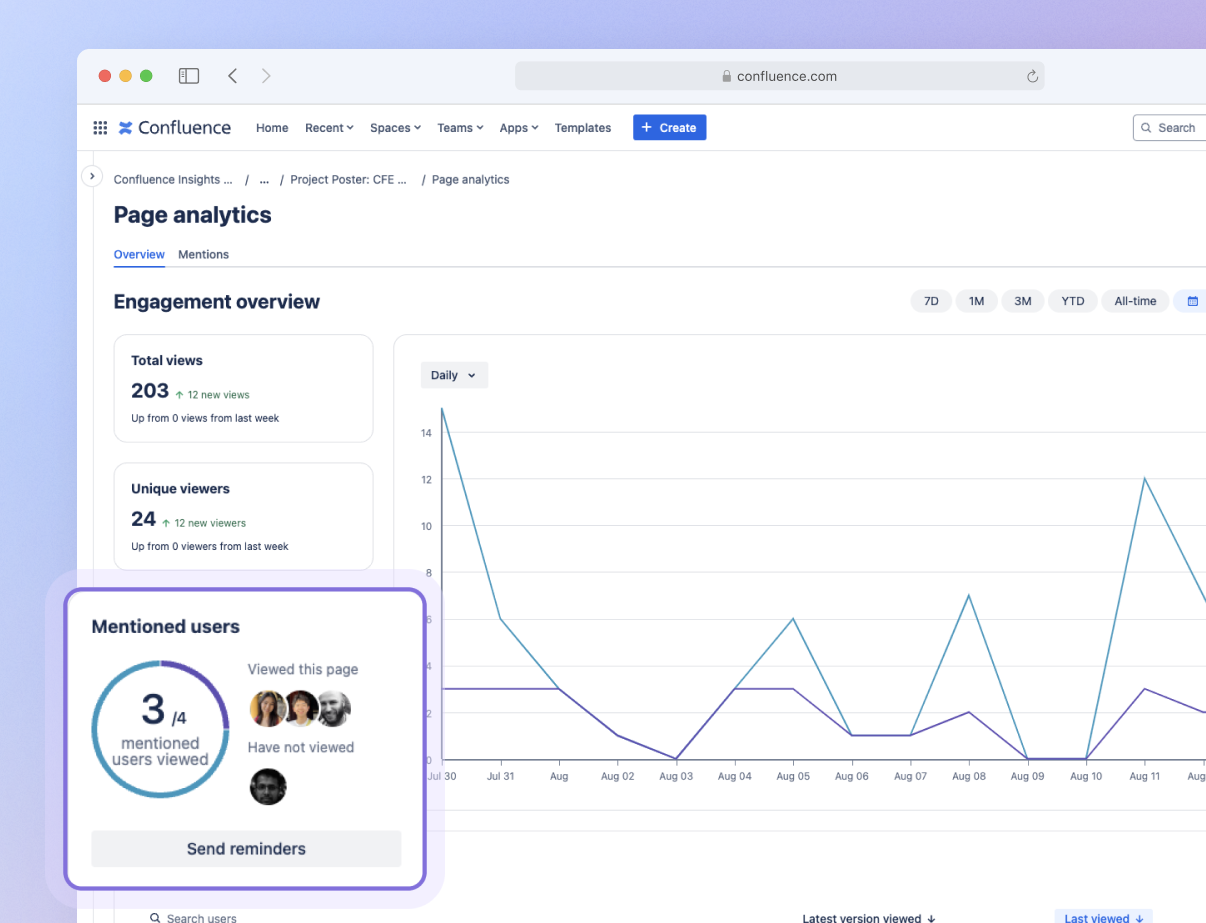Click the mentioned users progress ring
The width and height of the screenshot is (1206, 923).
point(160,729)
